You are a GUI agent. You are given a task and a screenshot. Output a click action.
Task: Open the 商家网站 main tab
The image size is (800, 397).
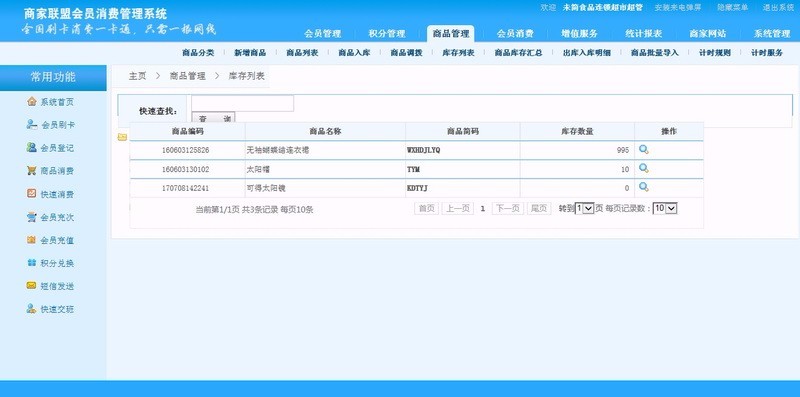pos(708,34)
